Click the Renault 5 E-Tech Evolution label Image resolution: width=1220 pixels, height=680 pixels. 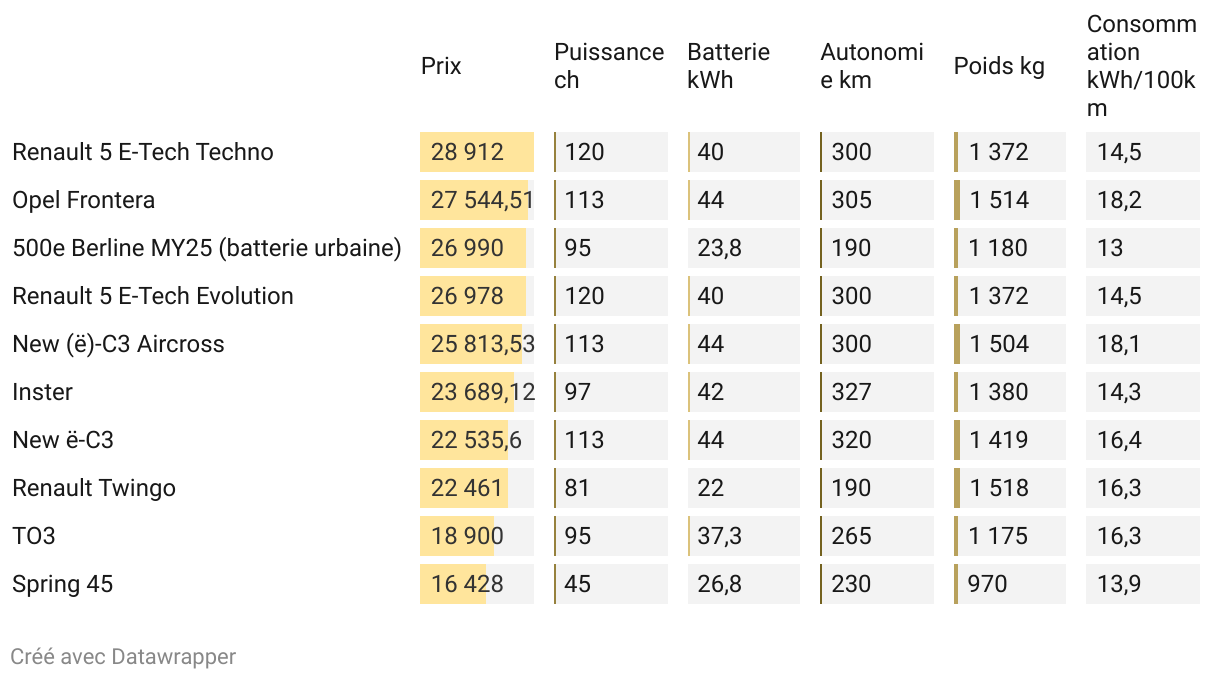click(x=152, y=296)
